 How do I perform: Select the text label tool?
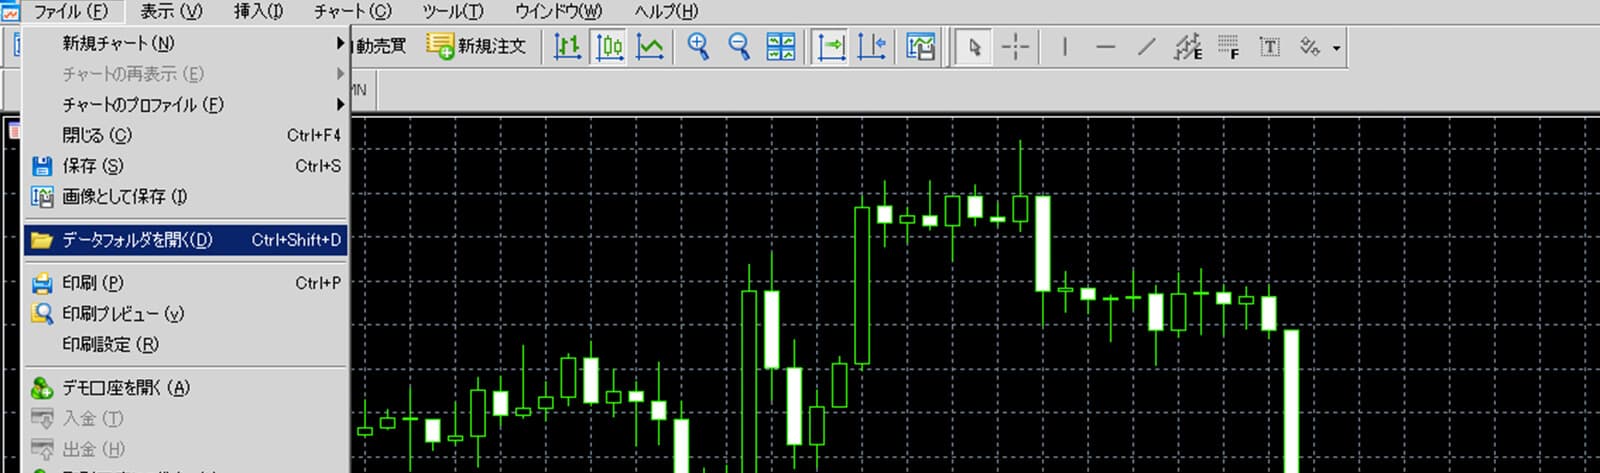pos(1269,47)
